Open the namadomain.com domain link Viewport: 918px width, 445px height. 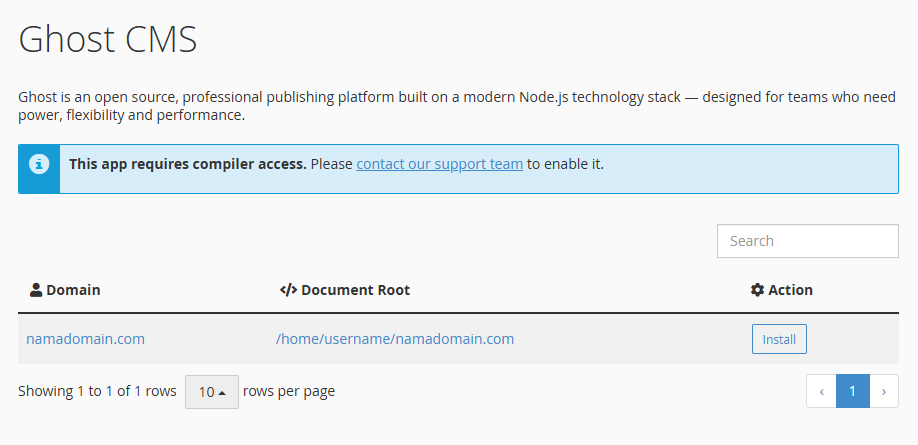click(x=85, y=338)
